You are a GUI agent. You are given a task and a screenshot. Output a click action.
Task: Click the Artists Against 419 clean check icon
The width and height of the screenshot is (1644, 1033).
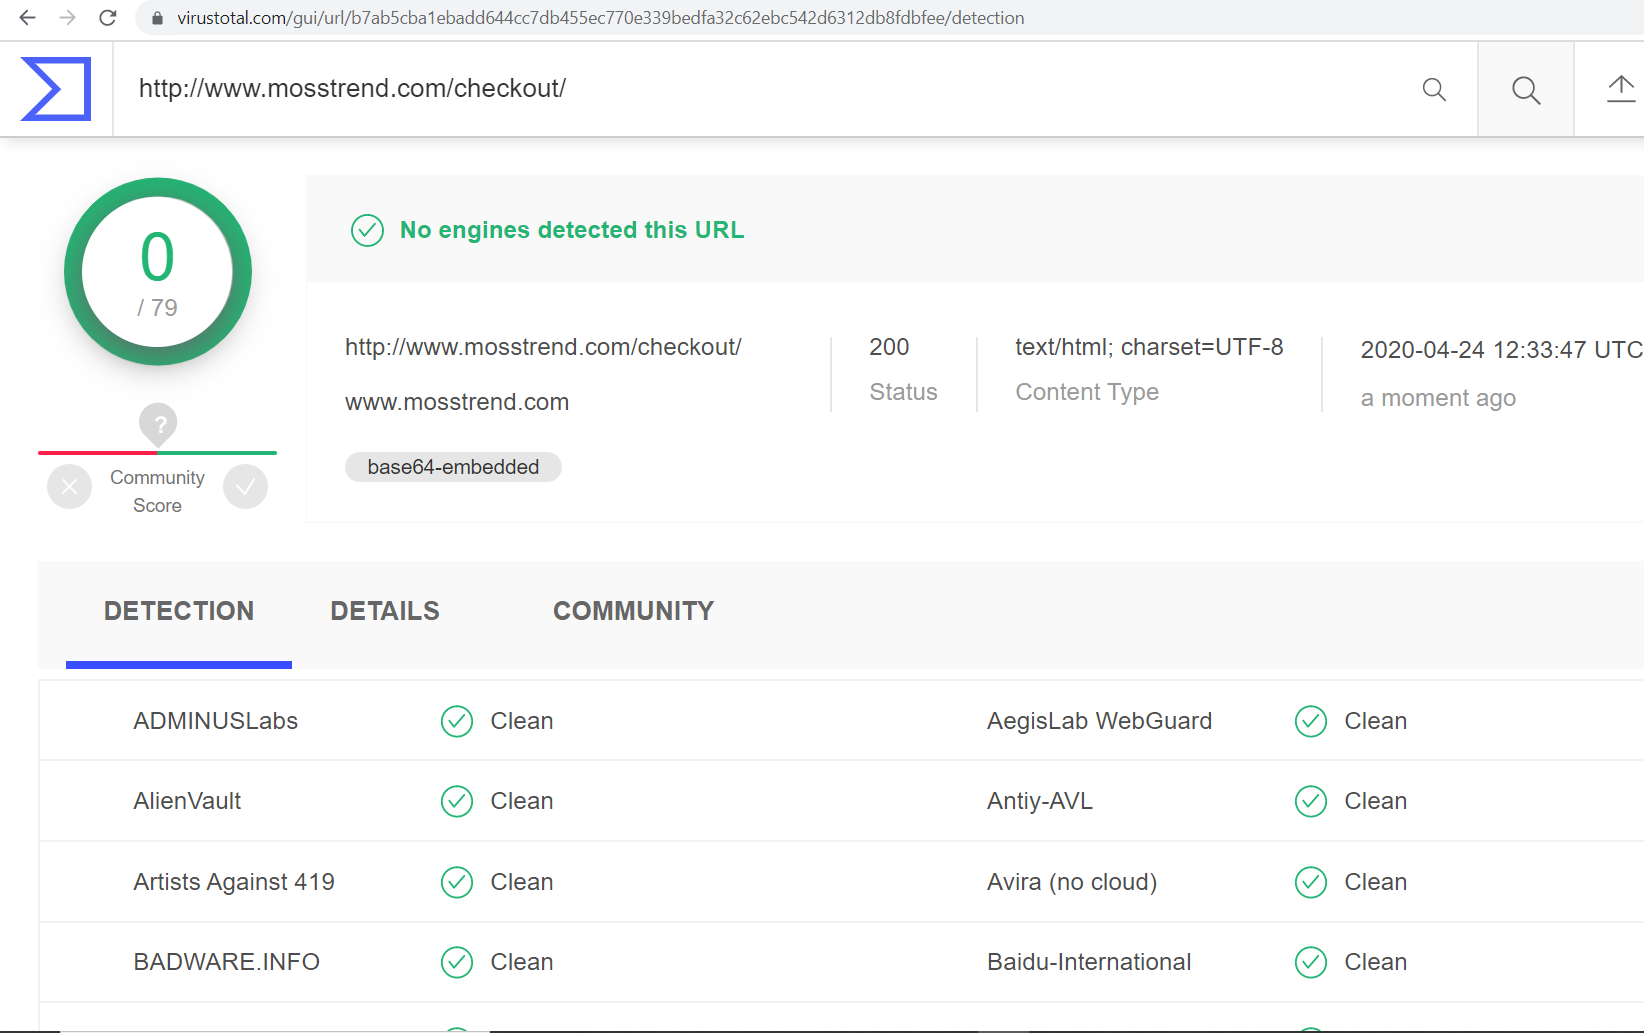[x=457, y=882]
